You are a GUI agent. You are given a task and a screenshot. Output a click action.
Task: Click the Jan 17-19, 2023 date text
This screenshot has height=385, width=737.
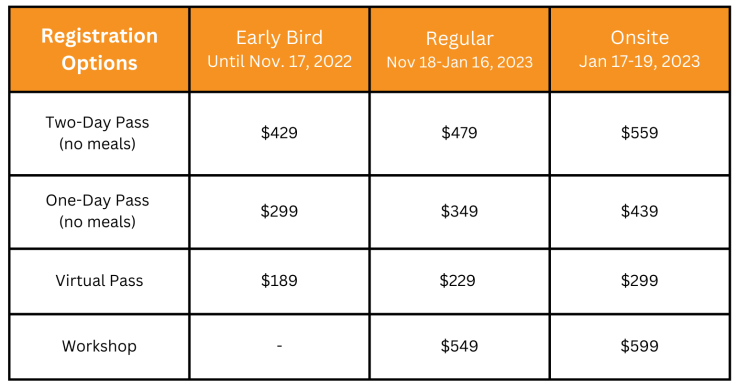(x=640, y=62)
